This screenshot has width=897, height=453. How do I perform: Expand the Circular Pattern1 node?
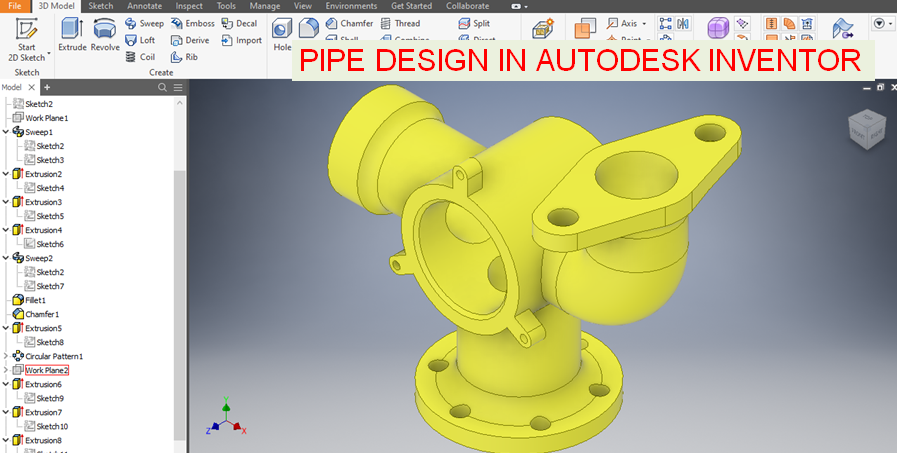pos(6,356)
